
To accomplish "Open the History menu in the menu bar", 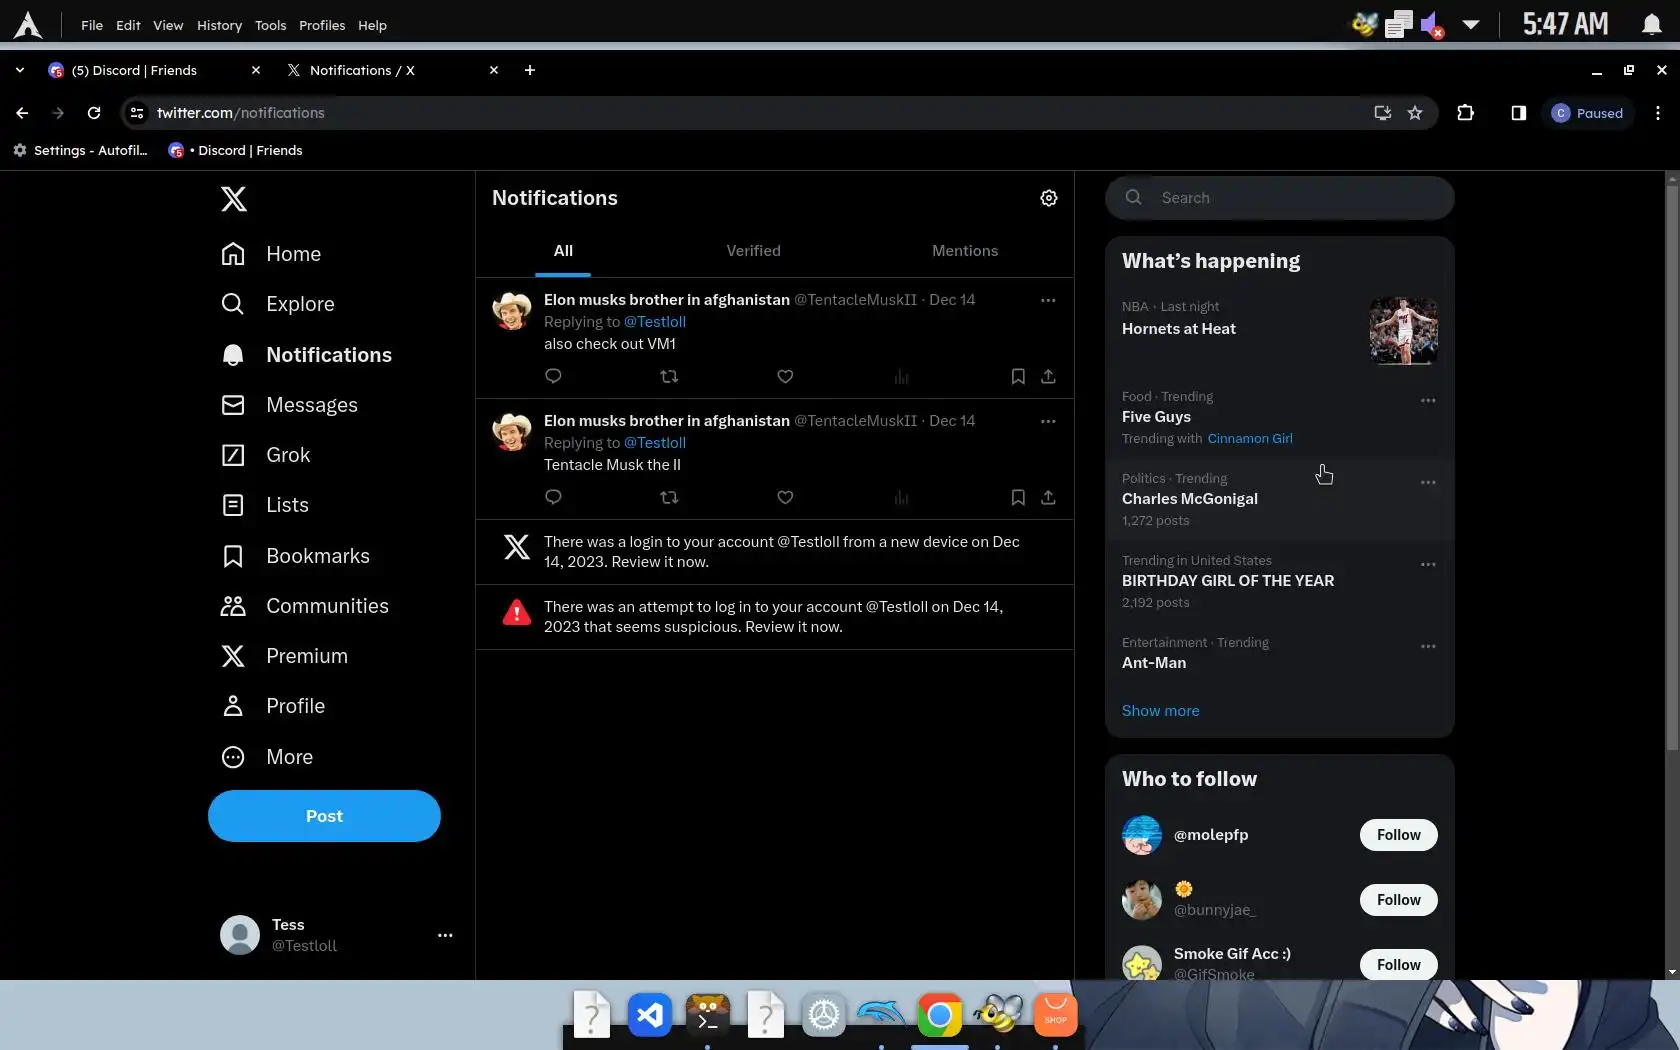I will [219, 25].
